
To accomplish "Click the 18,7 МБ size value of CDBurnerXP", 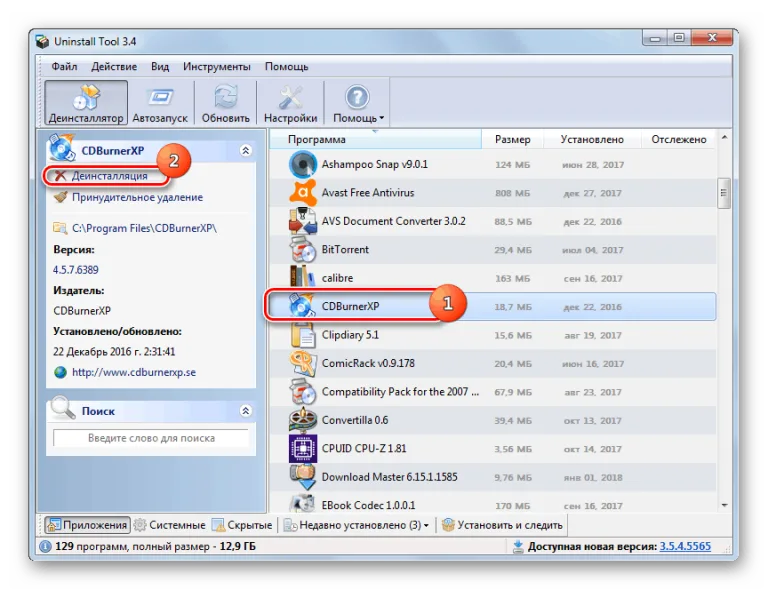I will (x=513, y=307).
